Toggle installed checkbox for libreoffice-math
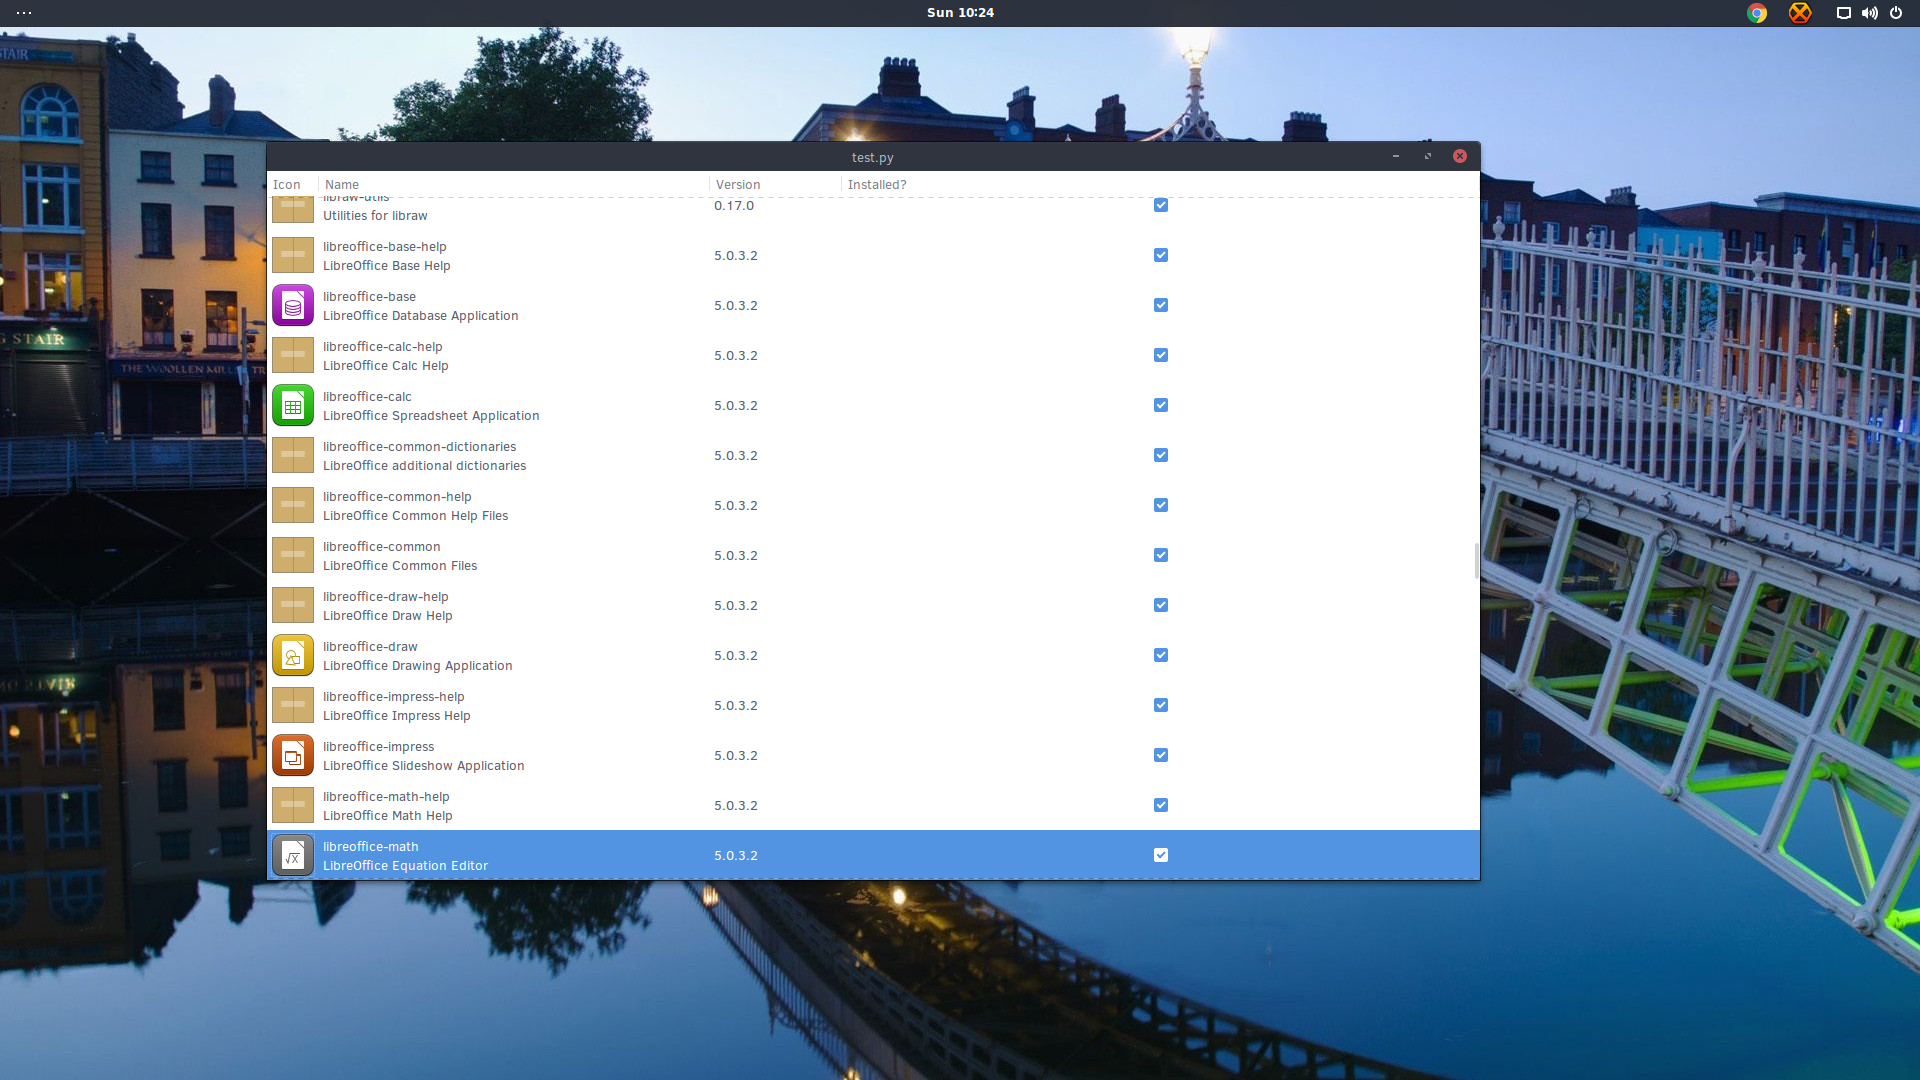This screenshot has width=1920, height=1080. [x=1161, y=855]
